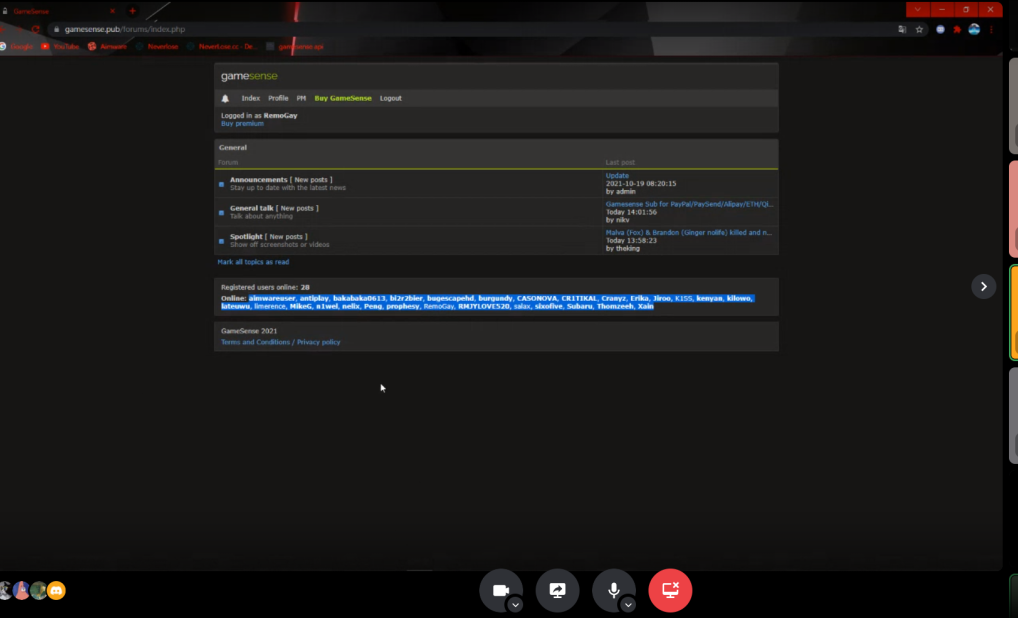Toggle the camera in the call controls
The height and width of the screenshot is (618, 1018).
[501, 589]
